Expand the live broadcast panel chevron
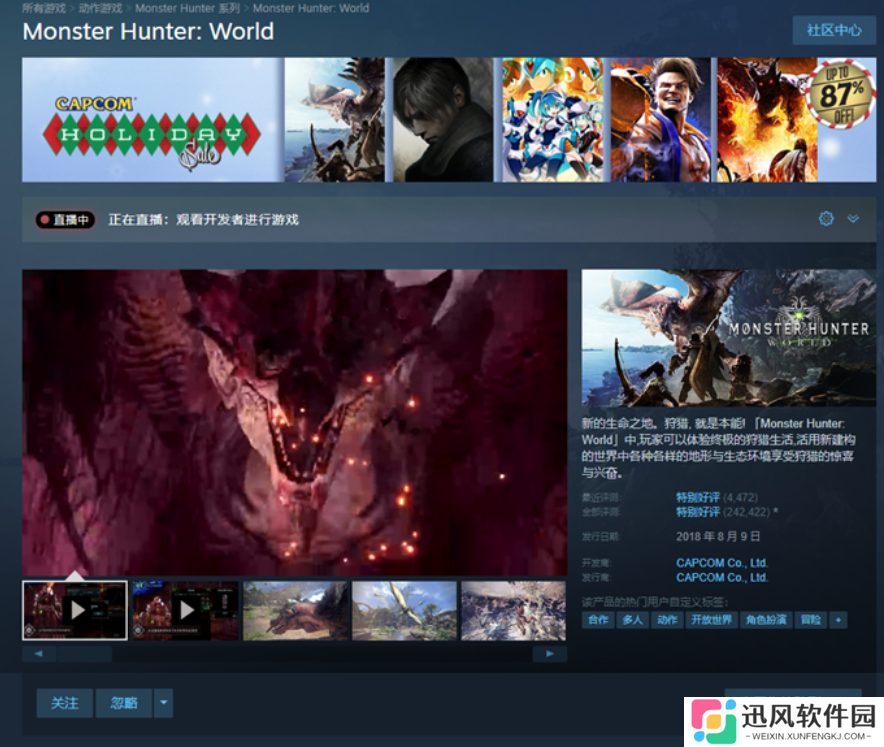This screenshot has height=747, width=884. pos(853,219)
